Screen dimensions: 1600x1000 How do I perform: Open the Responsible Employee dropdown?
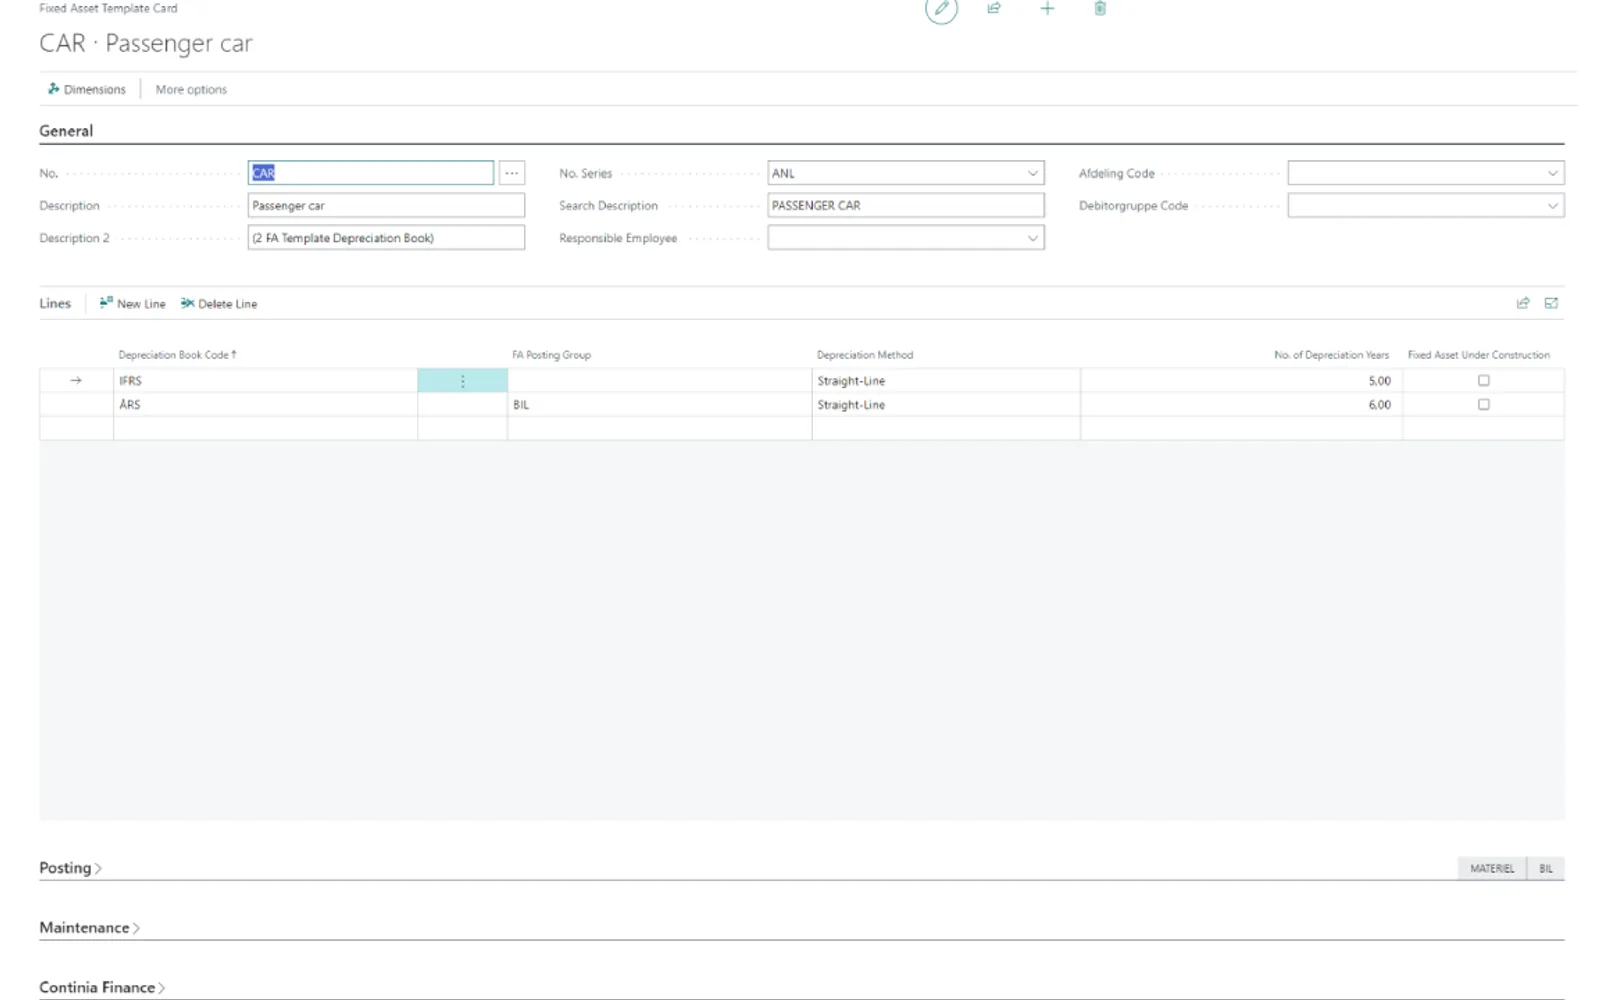1032,238
